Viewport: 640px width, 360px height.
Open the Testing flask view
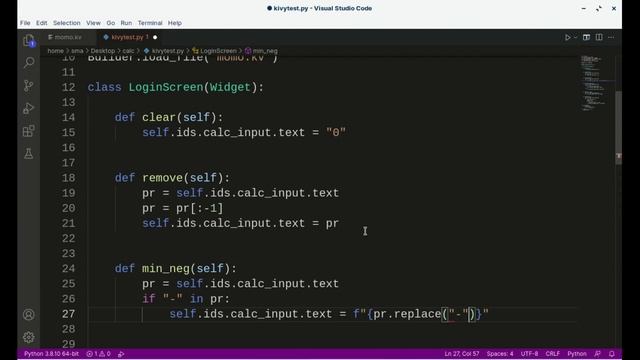coord(29,154)
